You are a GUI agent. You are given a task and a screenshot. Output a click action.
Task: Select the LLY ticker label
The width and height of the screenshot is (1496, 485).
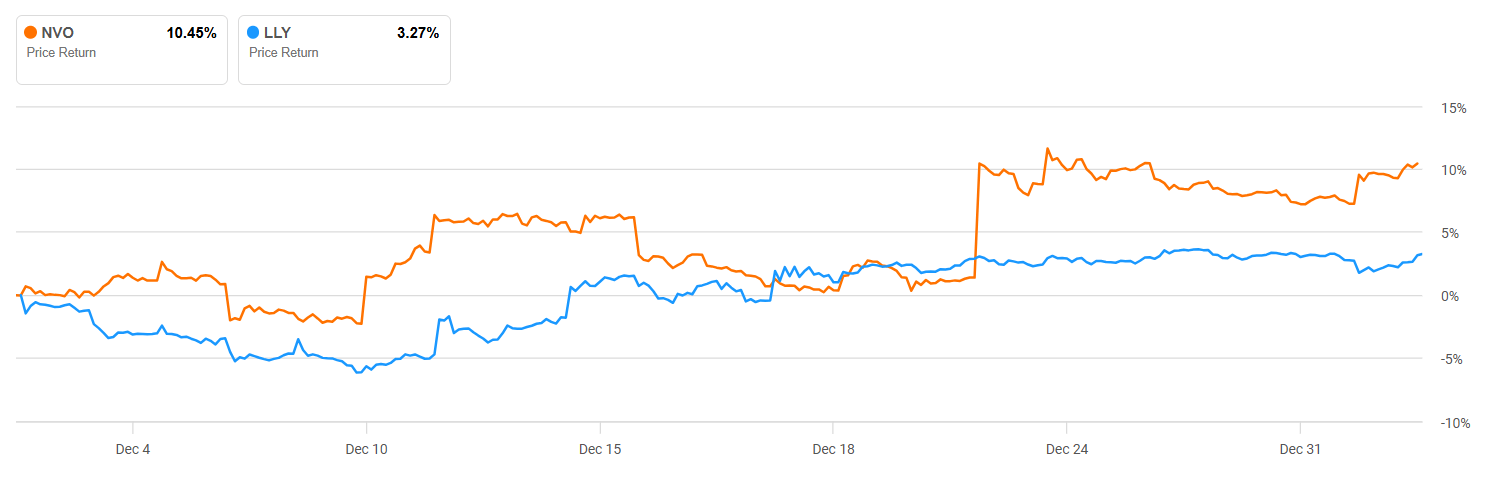click(x=278, y=33)
